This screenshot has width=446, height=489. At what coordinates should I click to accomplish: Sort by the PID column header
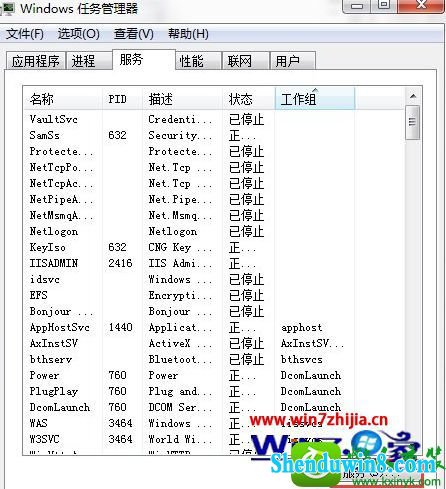pos(122,99)
